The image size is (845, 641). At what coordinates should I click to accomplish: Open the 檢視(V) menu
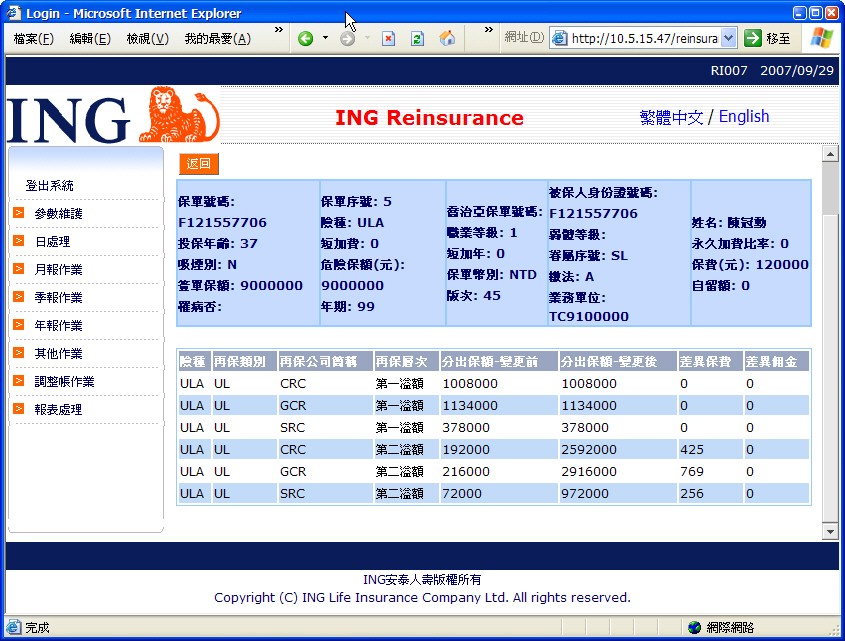(148, 39)
